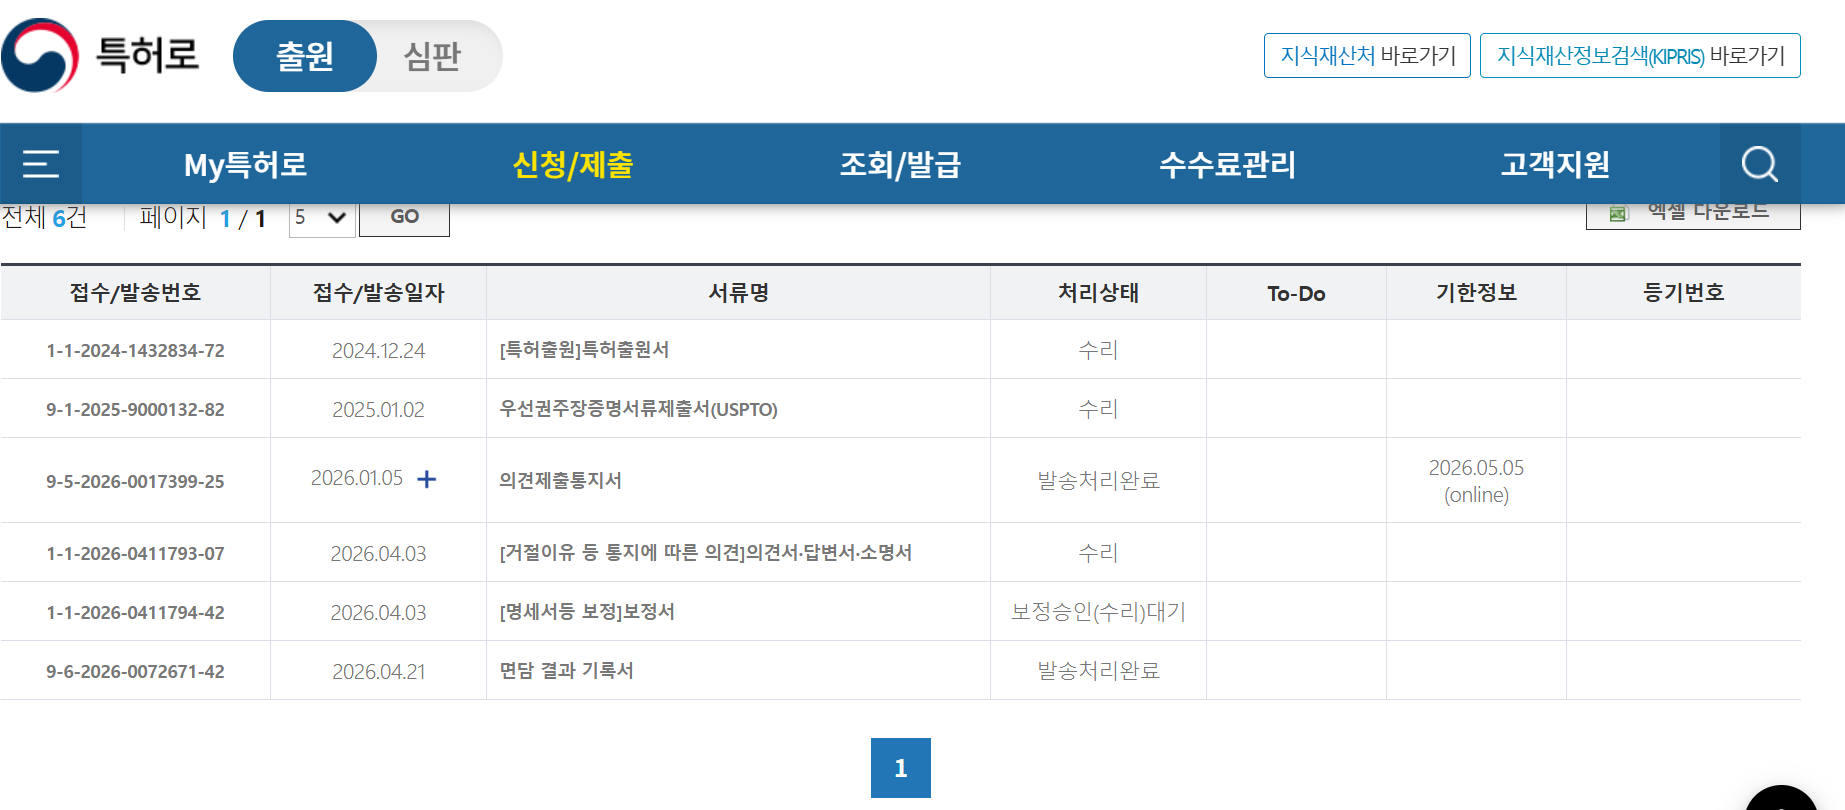Screen dimensions: 1845x810
Task: Expand the plus icon next to 2026.01.05
Action: (x=427, y=479)
